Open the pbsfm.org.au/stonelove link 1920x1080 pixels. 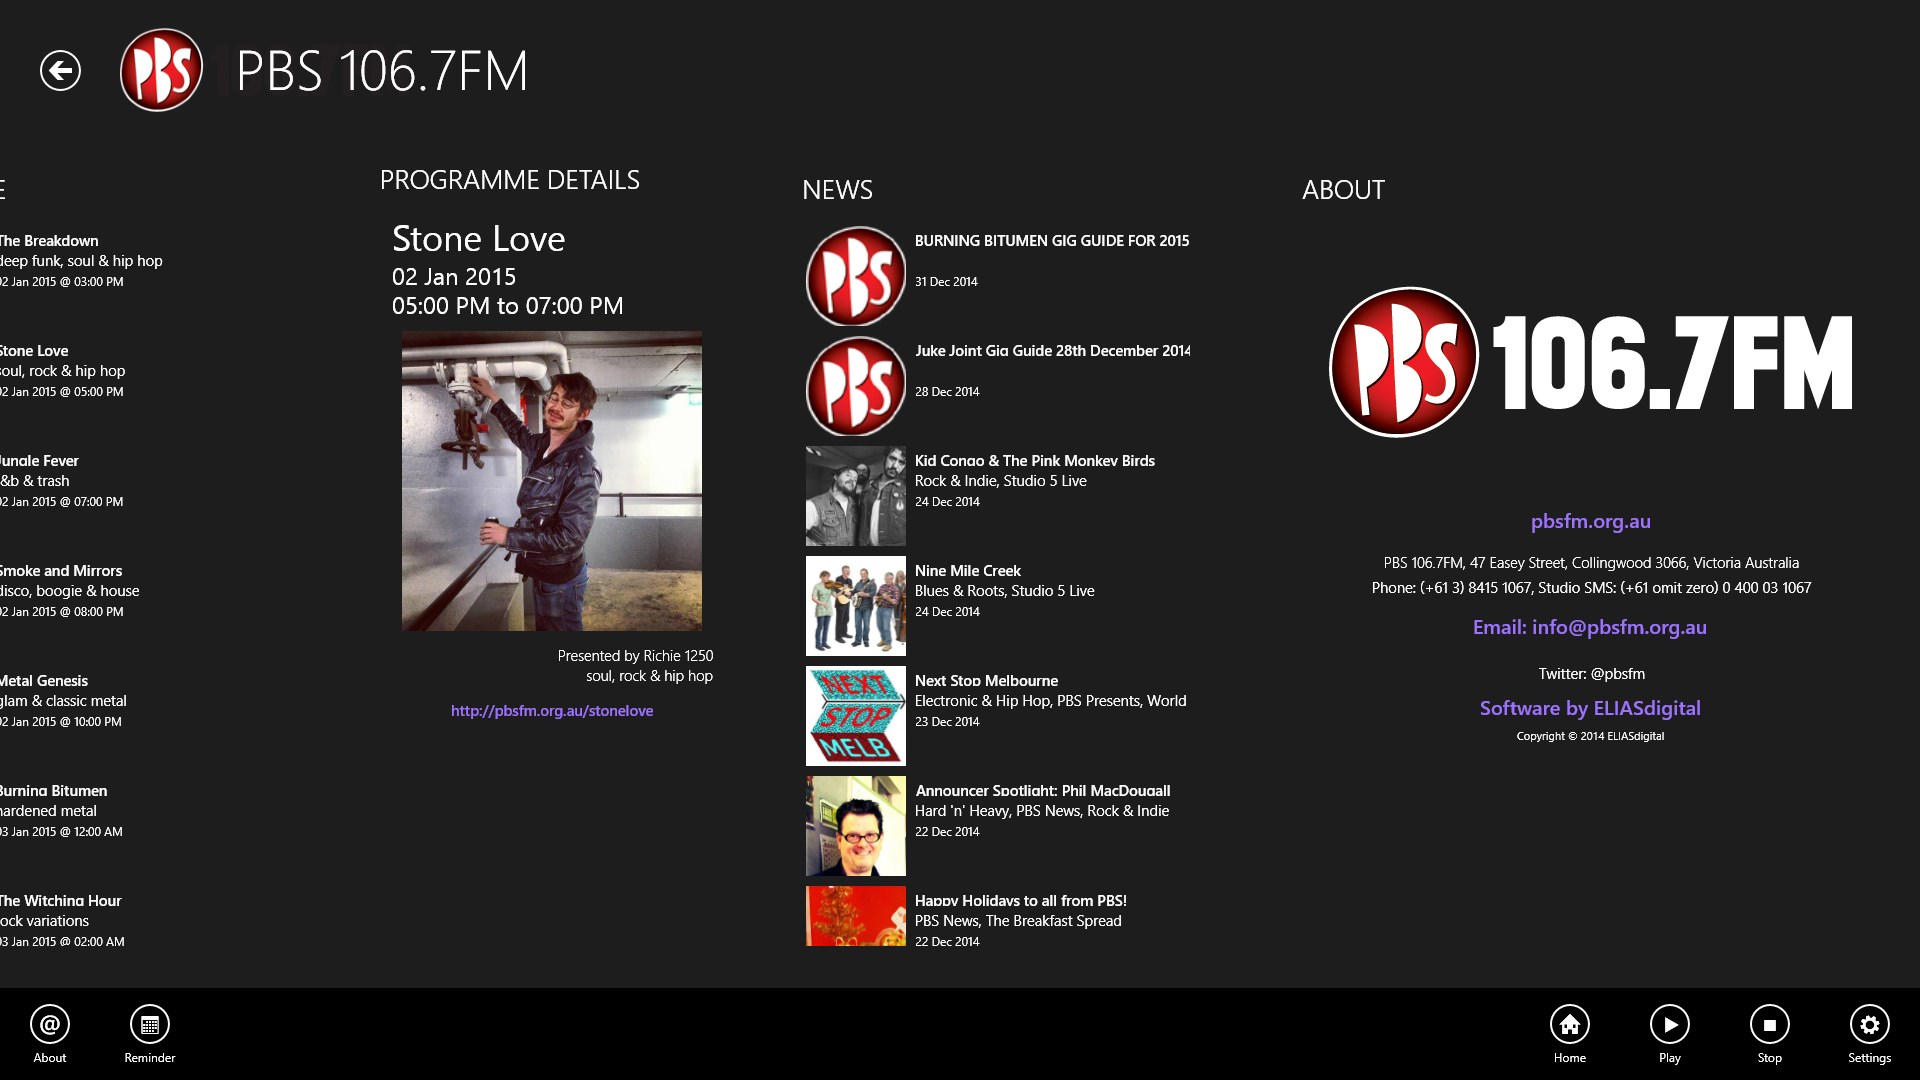point(552,711)
